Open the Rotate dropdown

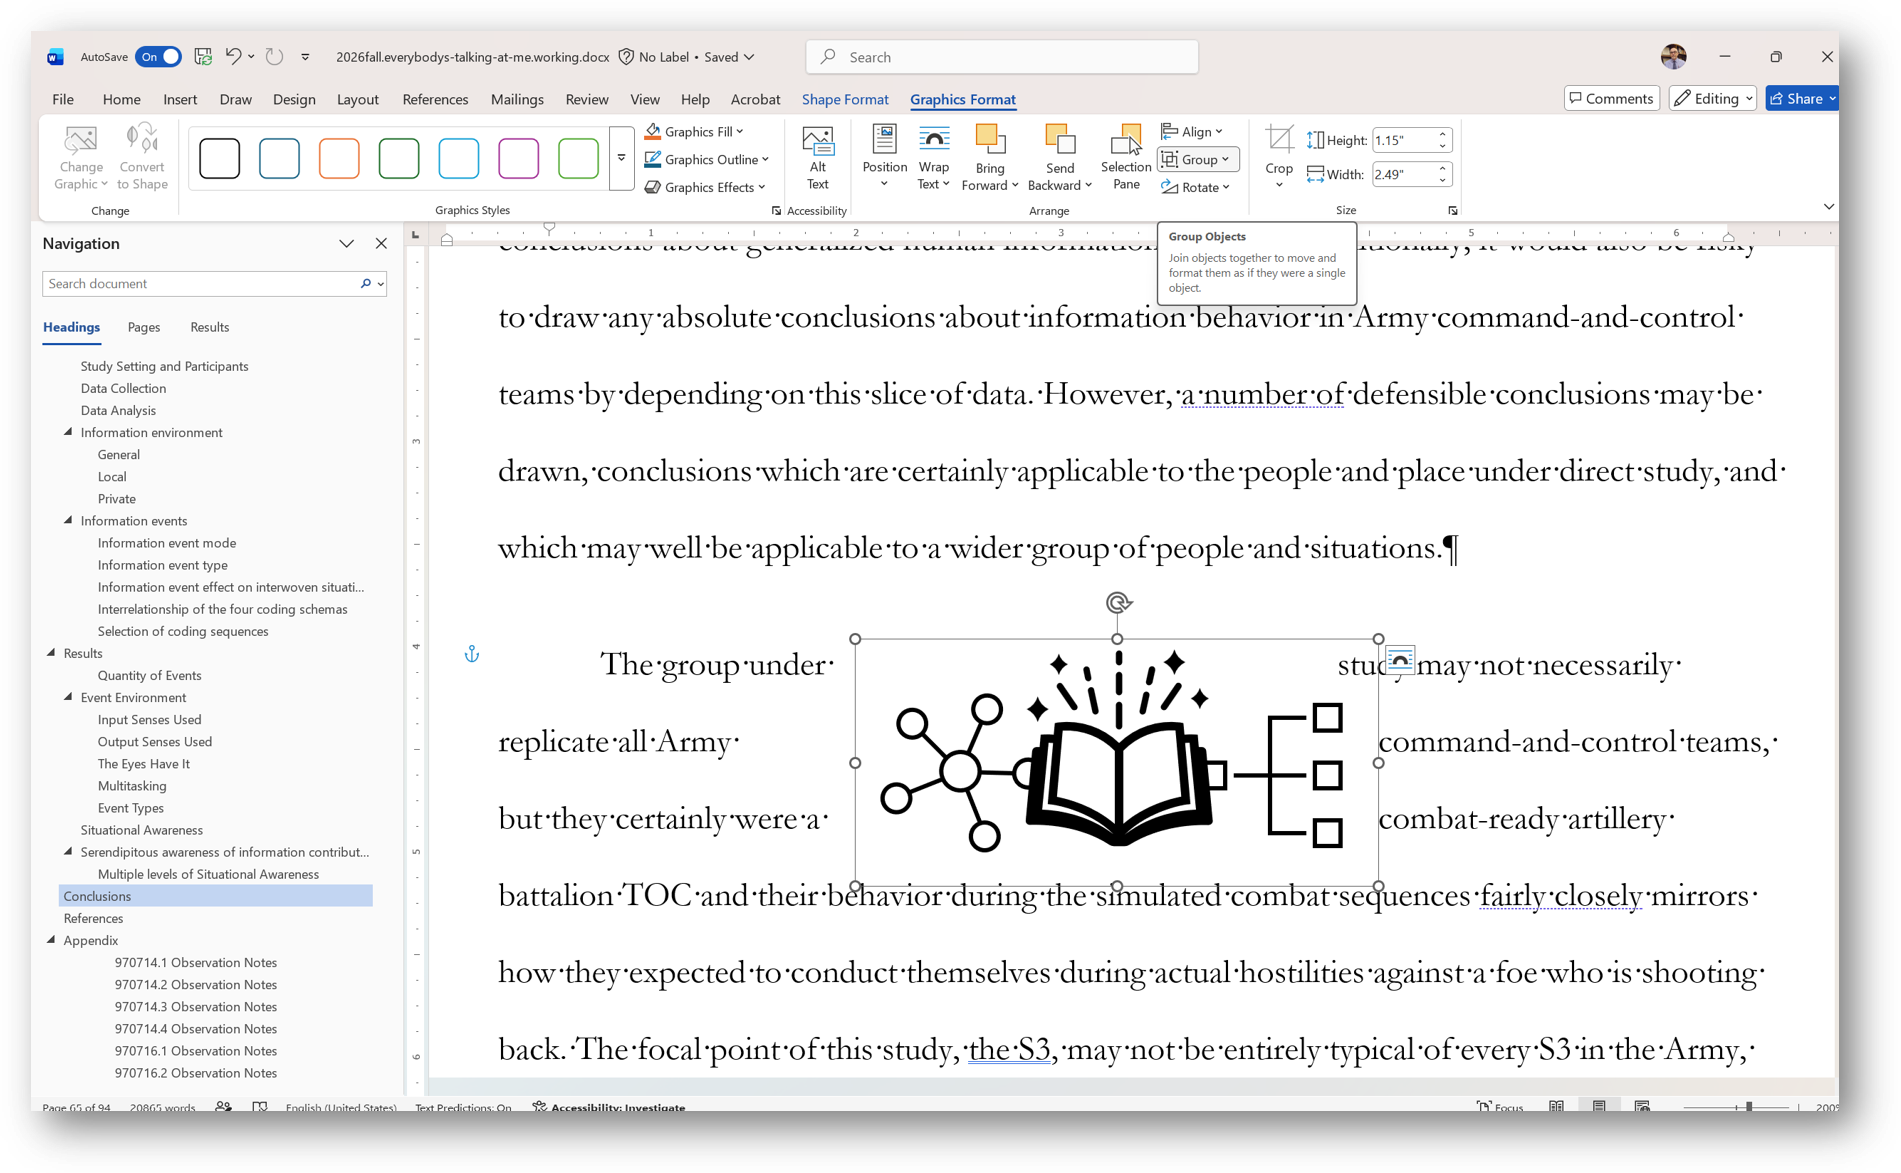(1196, 187)
